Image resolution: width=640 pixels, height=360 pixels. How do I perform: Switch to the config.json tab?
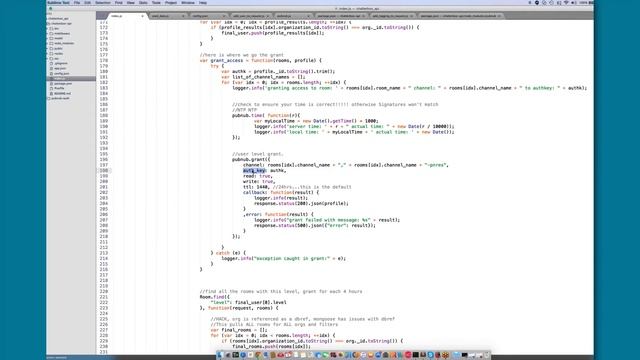(x=208, y=16)
